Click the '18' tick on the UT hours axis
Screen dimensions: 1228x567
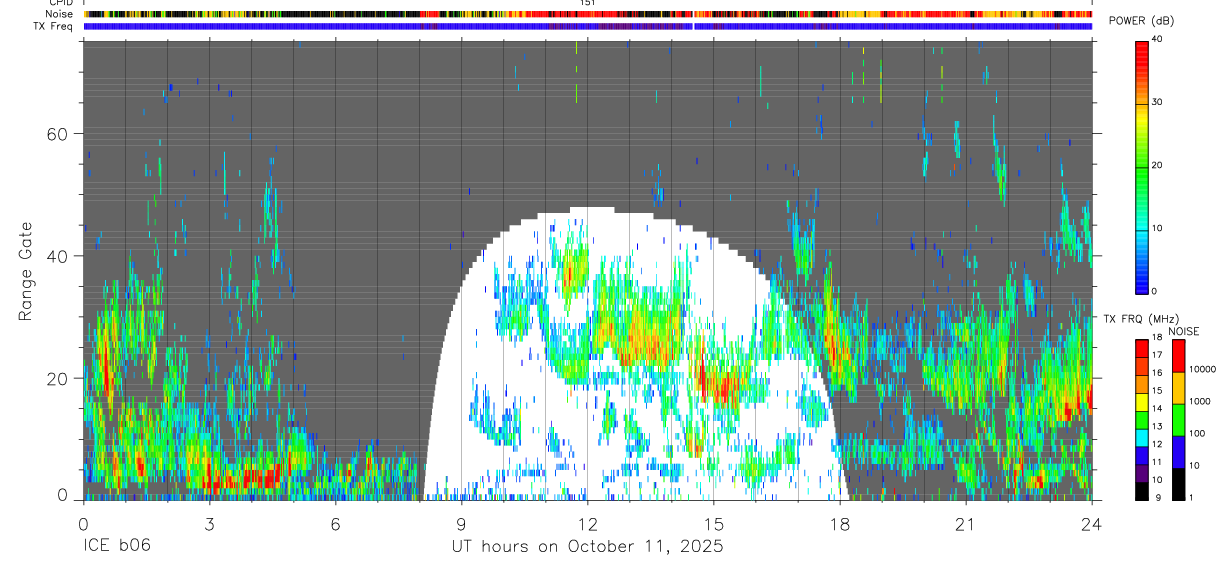point(839,524)
